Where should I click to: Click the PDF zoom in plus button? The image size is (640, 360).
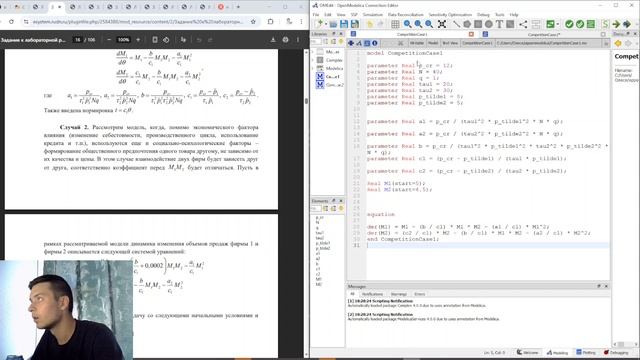(x=138, y=40)
